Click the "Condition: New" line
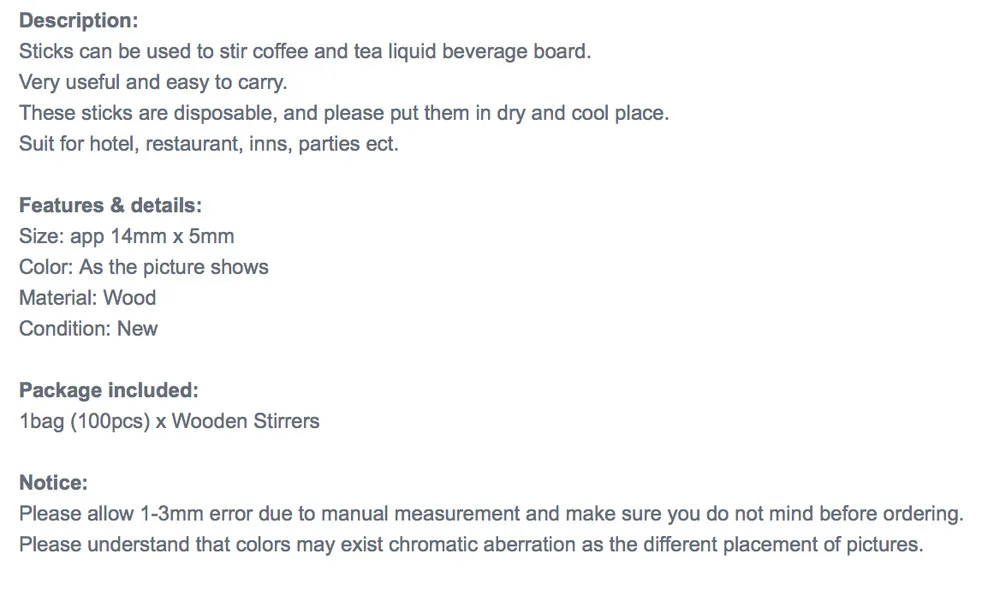The image size is (1000, 590). [88, 328]
